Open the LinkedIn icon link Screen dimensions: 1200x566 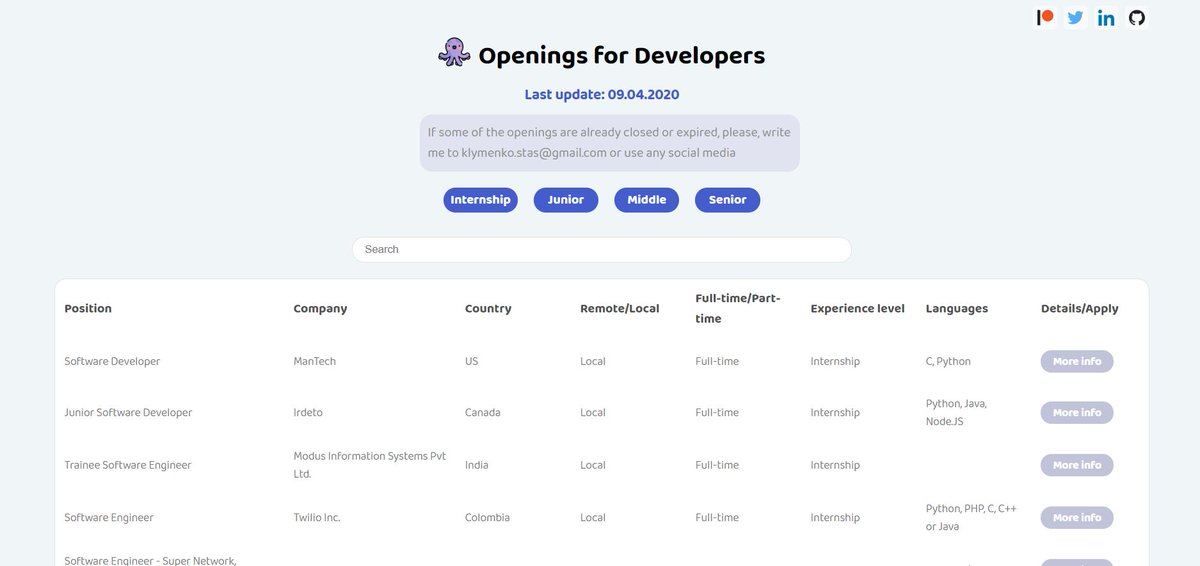pos(1106,17)
